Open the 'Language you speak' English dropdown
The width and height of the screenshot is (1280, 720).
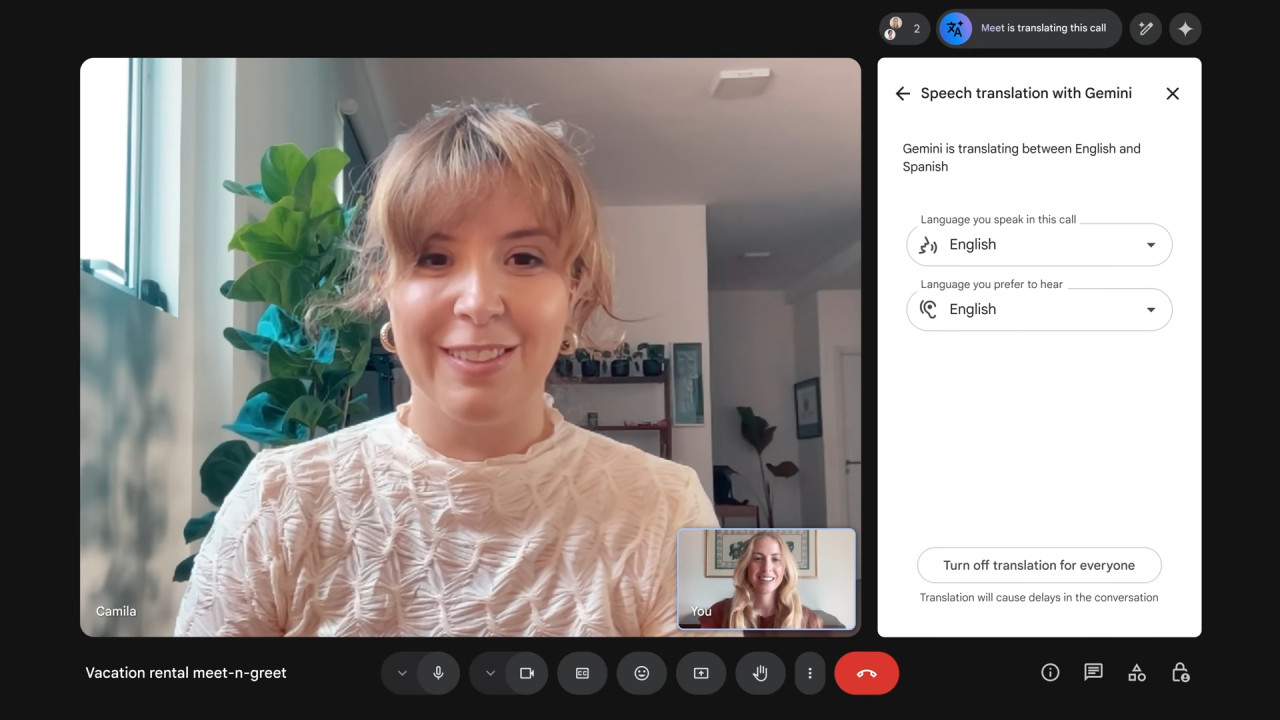click(x=1039, y=245)
